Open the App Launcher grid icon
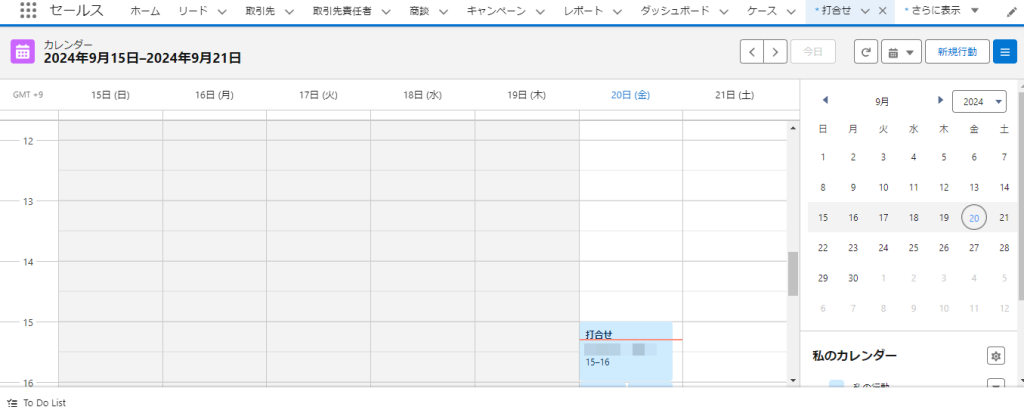Screen dimensions: 1024x407 [28, 11]
